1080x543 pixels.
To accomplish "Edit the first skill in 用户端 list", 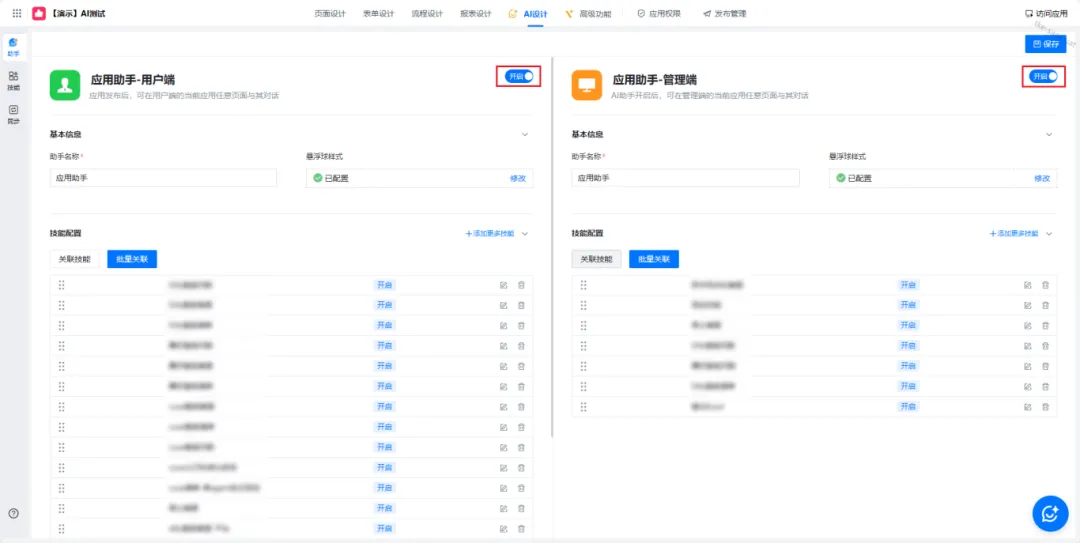I will (504, 285).
